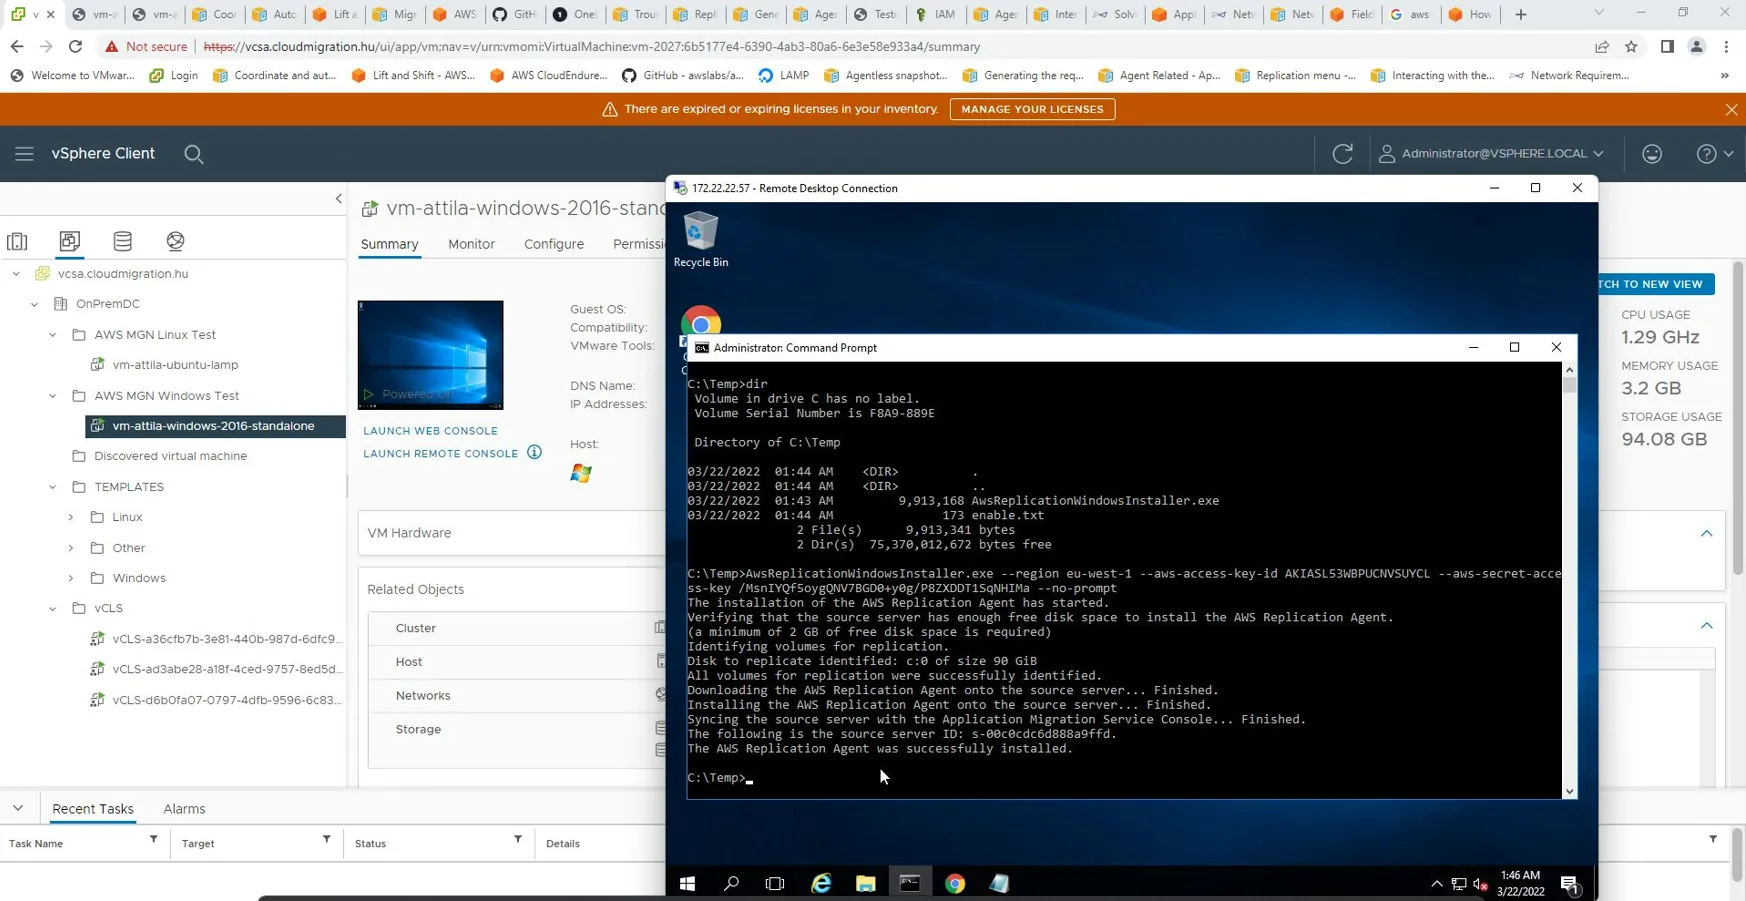Open the remote Action Center notifications icon
The width and height of the screenshot is (1746, 901).
pyautogui.click(x=1570, y=884)
